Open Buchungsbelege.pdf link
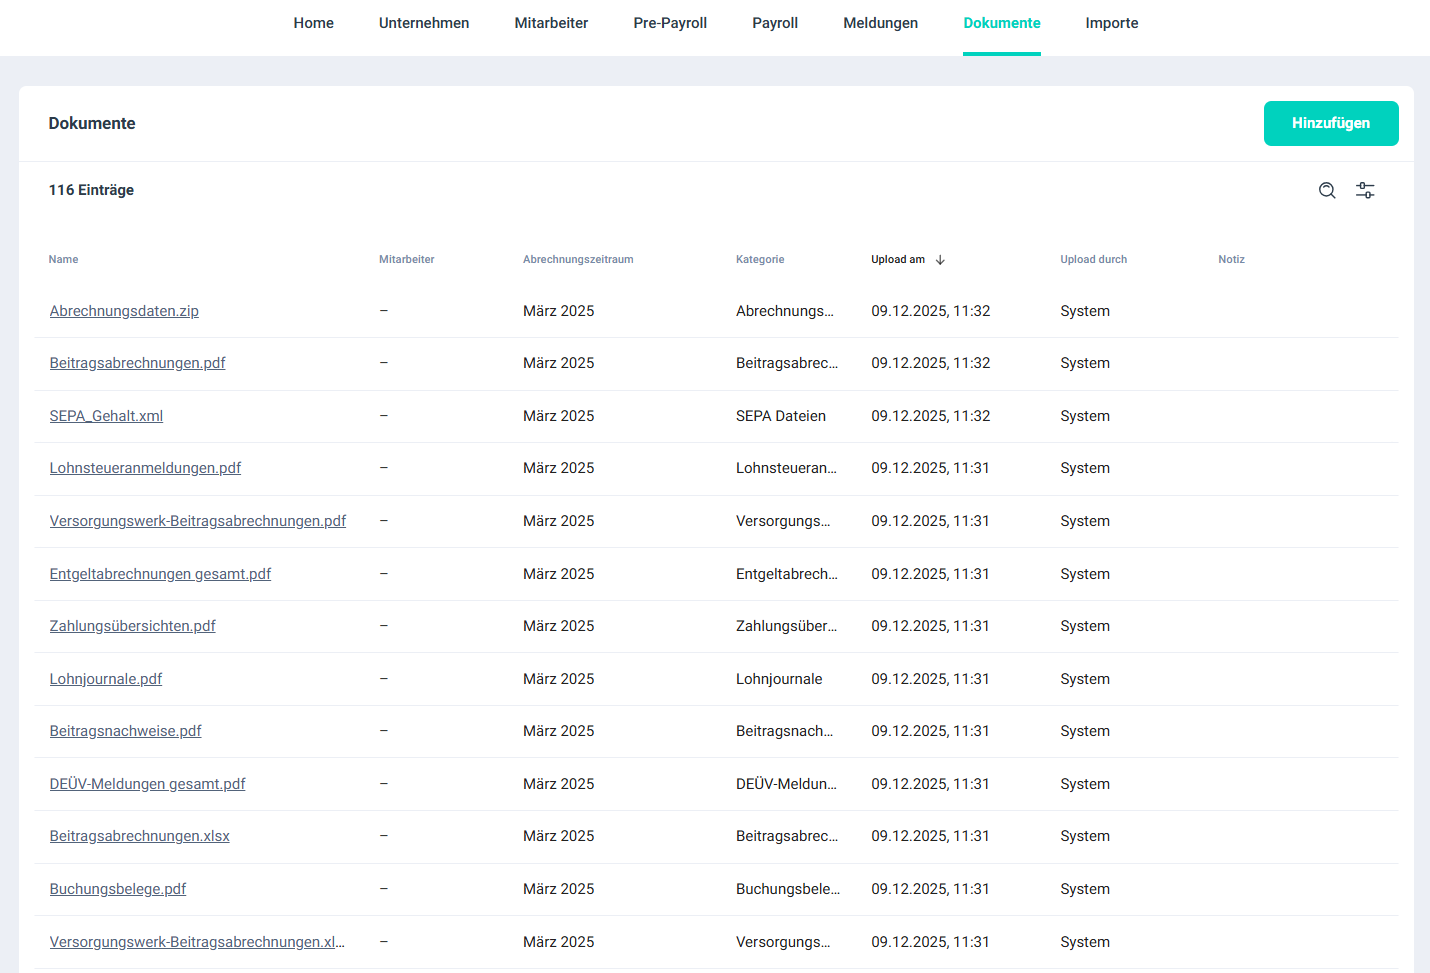The width and height of the screenshot is (1430, 973). click(118, 889)
